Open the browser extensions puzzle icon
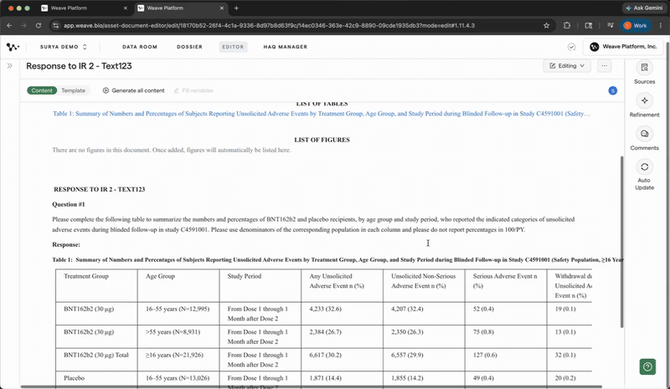The height and width of the screenshot is (389, 670). [567, 26]
